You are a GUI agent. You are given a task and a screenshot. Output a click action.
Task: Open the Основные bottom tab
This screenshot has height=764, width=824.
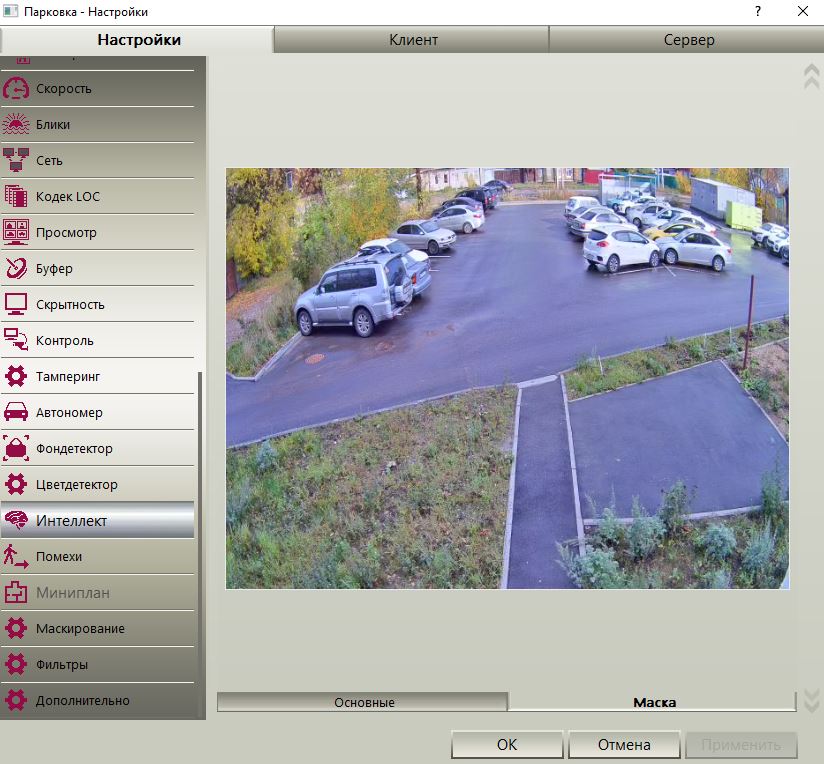coord(363,702)
